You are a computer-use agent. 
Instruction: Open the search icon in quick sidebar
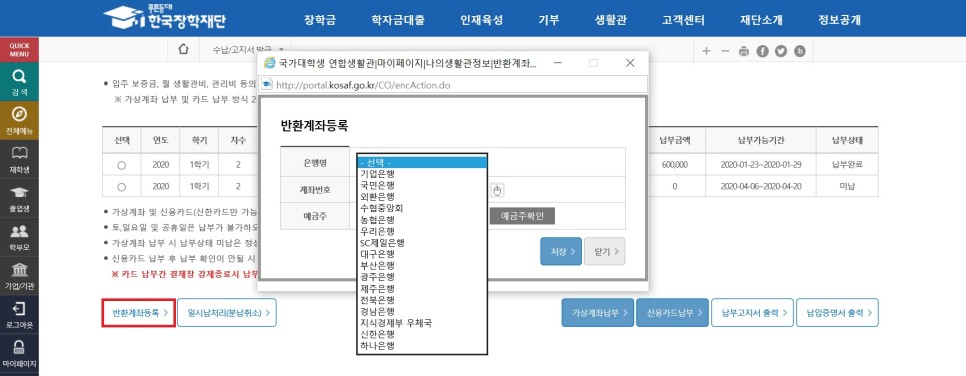(x=19, y=76)
